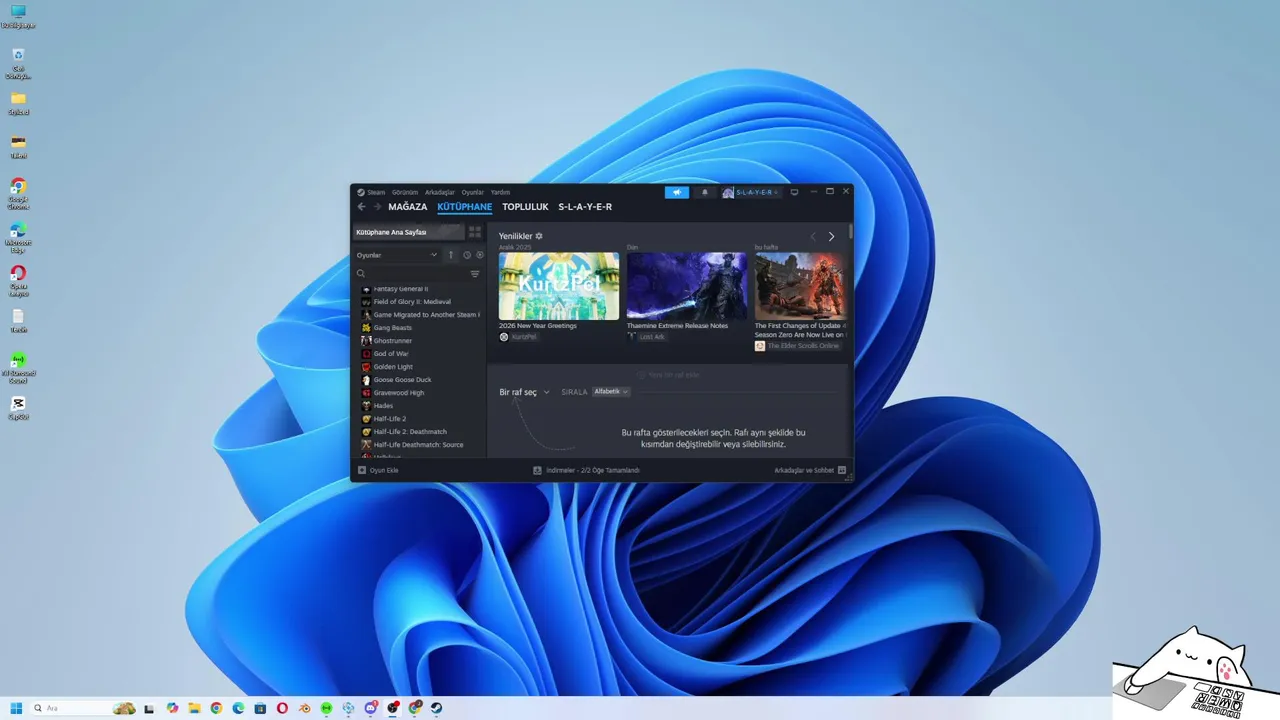
Task: Open the Steam announcements megaphone button
Action: click(x=677, y=192)
